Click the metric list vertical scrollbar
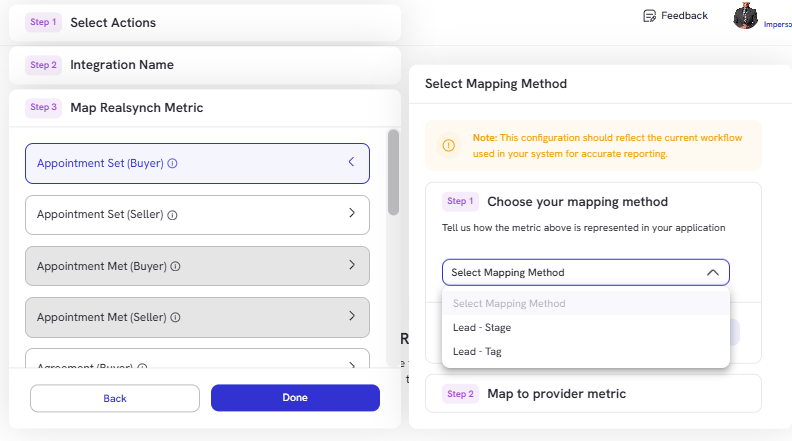792x441 pixels. (x=393, y=173)
